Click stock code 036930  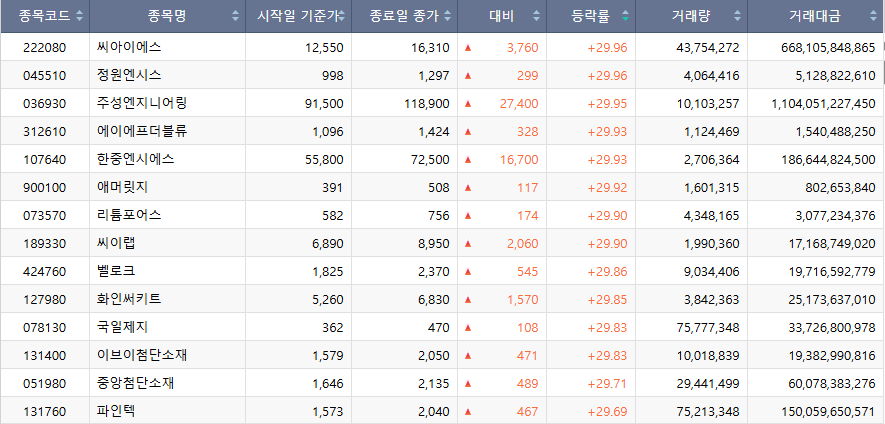[x=45, y=104]
